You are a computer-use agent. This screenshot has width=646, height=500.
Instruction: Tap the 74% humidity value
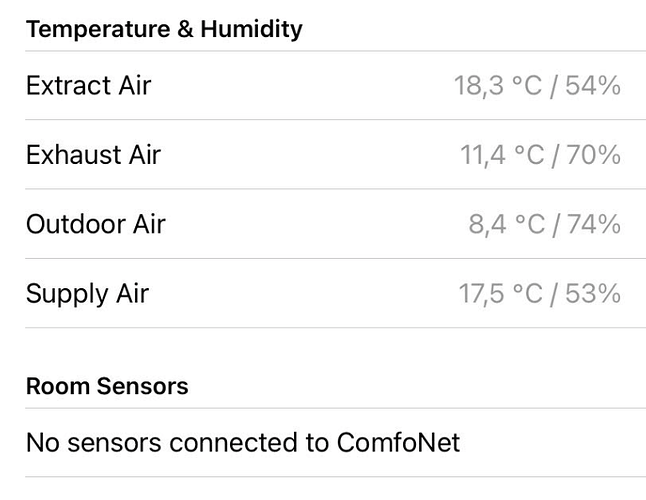tap(593, 224)
